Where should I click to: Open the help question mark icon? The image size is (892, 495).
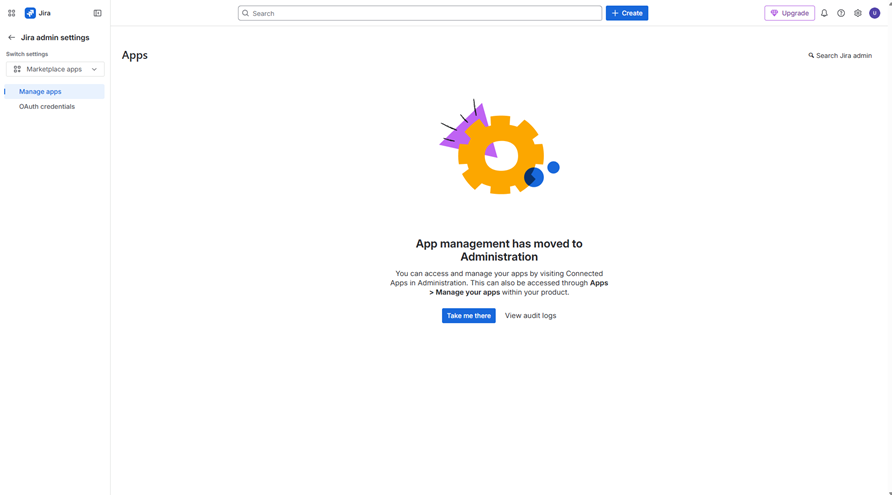point(841,13)
